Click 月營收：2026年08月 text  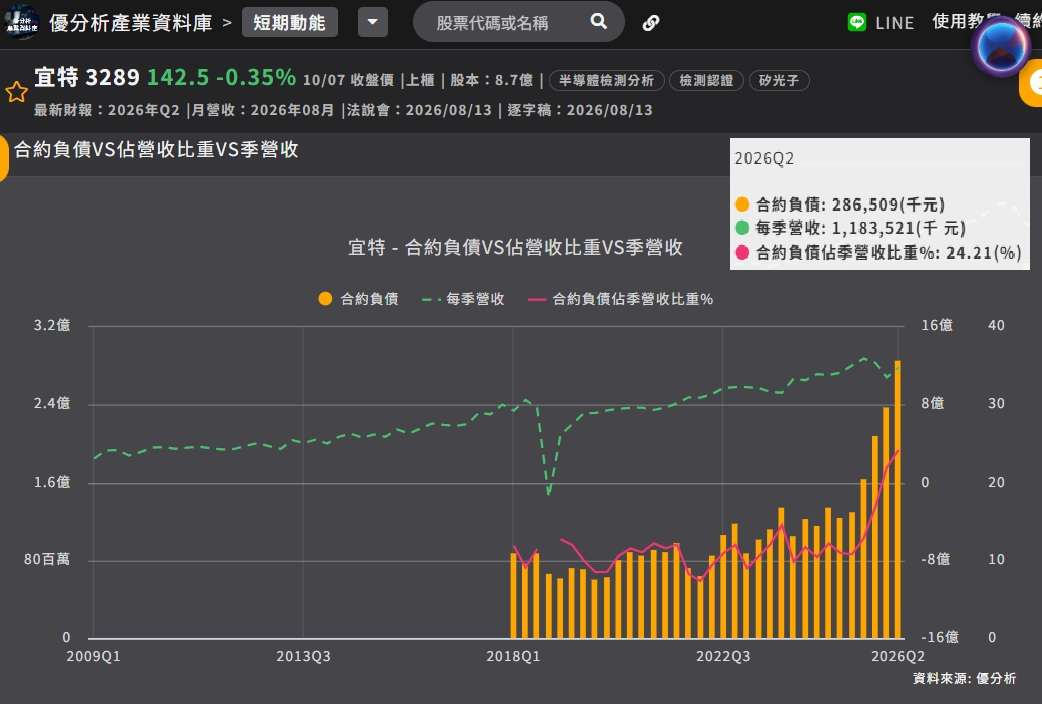pos(262,110)
